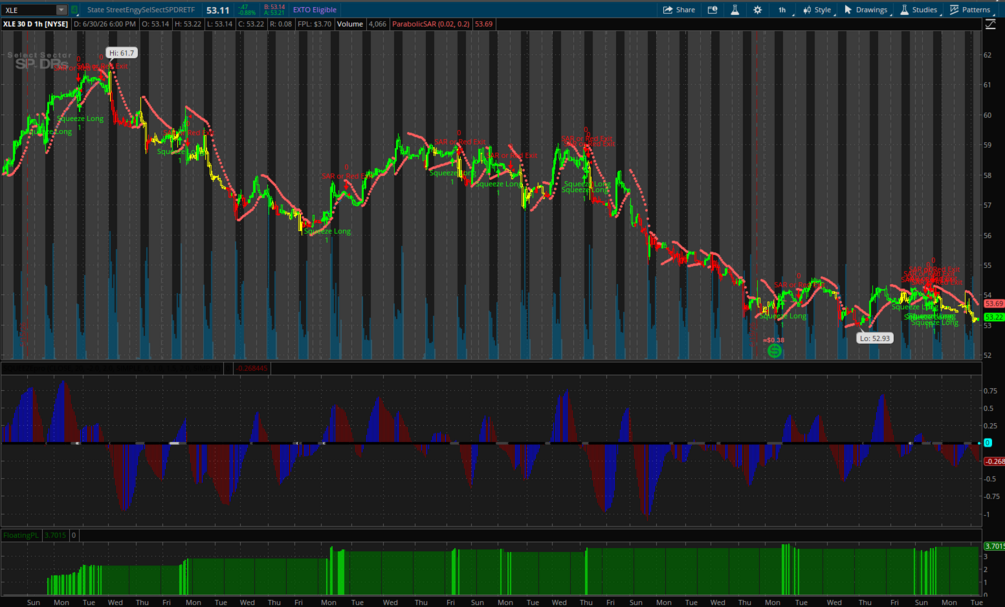This screenshot has height=607, width=1005.
Task: Click the 'EXTO Eligible' label
Action: [314, 10]
